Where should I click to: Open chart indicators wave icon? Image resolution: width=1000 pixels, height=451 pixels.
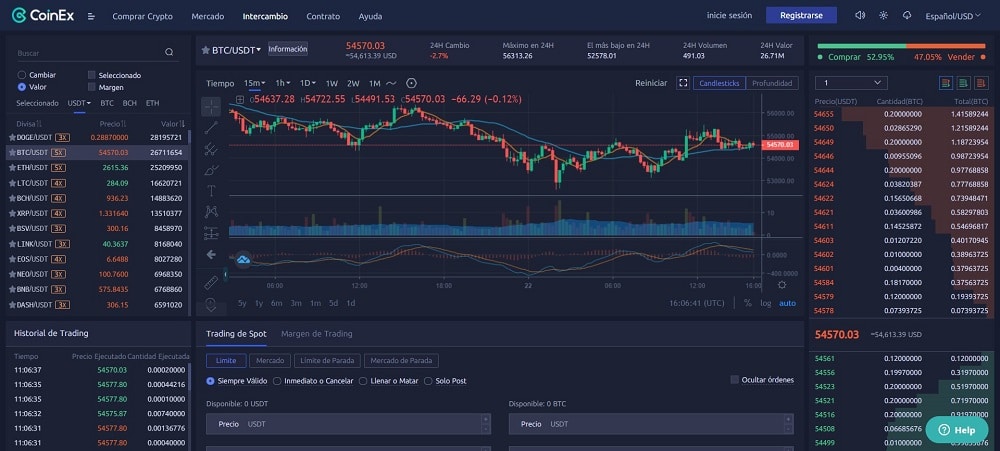click(392, 83)
